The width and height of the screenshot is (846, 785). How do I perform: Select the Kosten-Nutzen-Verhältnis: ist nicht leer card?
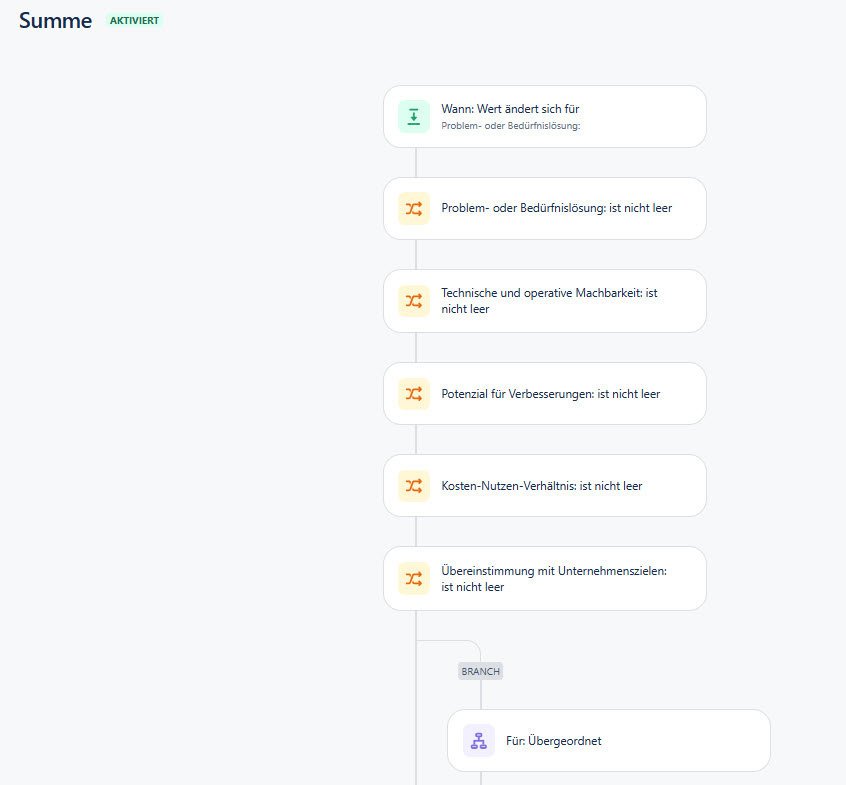click(x=545, y=486)
